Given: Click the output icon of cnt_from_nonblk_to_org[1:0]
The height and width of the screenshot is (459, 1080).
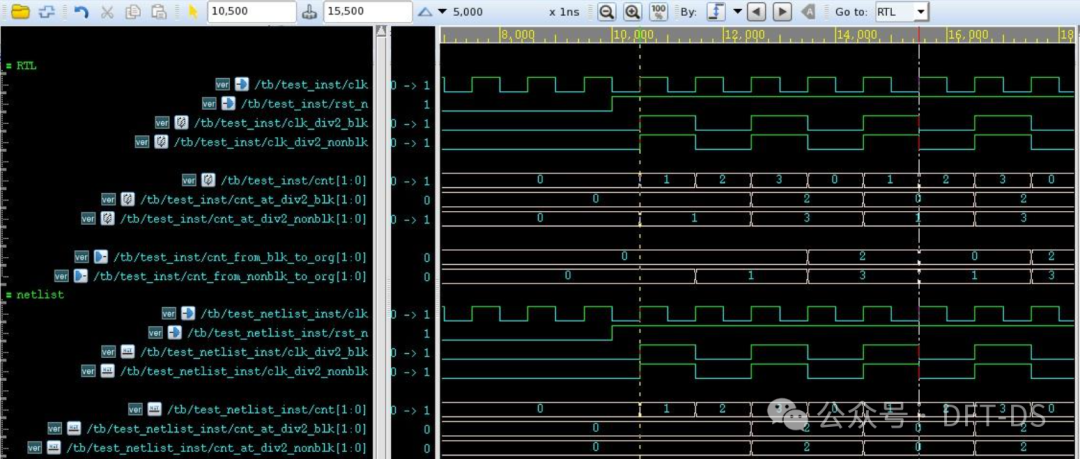Looking at the screenshot, I should (81, 276).
